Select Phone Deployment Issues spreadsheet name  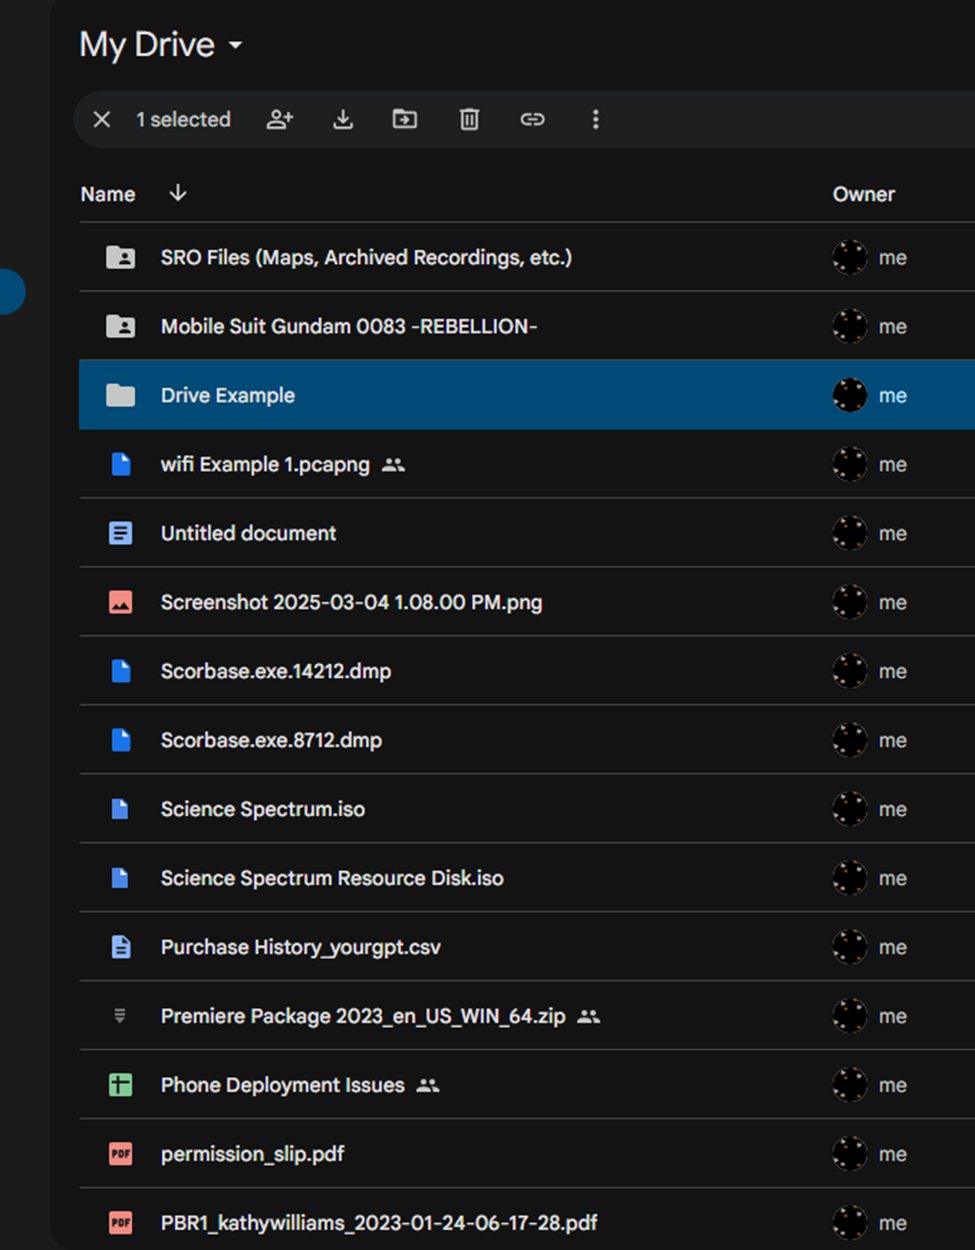point(283,1085)
